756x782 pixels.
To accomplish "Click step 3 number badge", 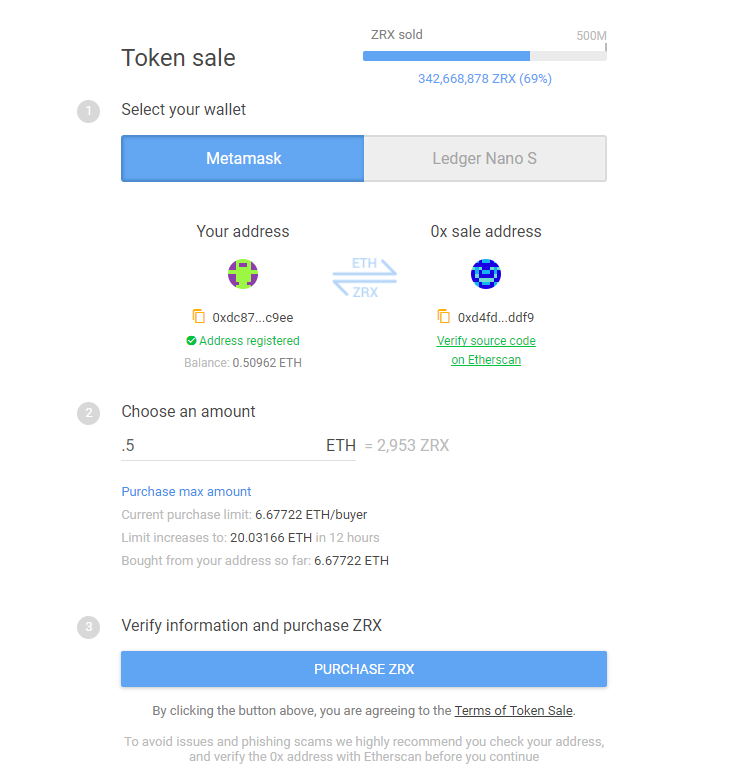I will pos(89,627).
